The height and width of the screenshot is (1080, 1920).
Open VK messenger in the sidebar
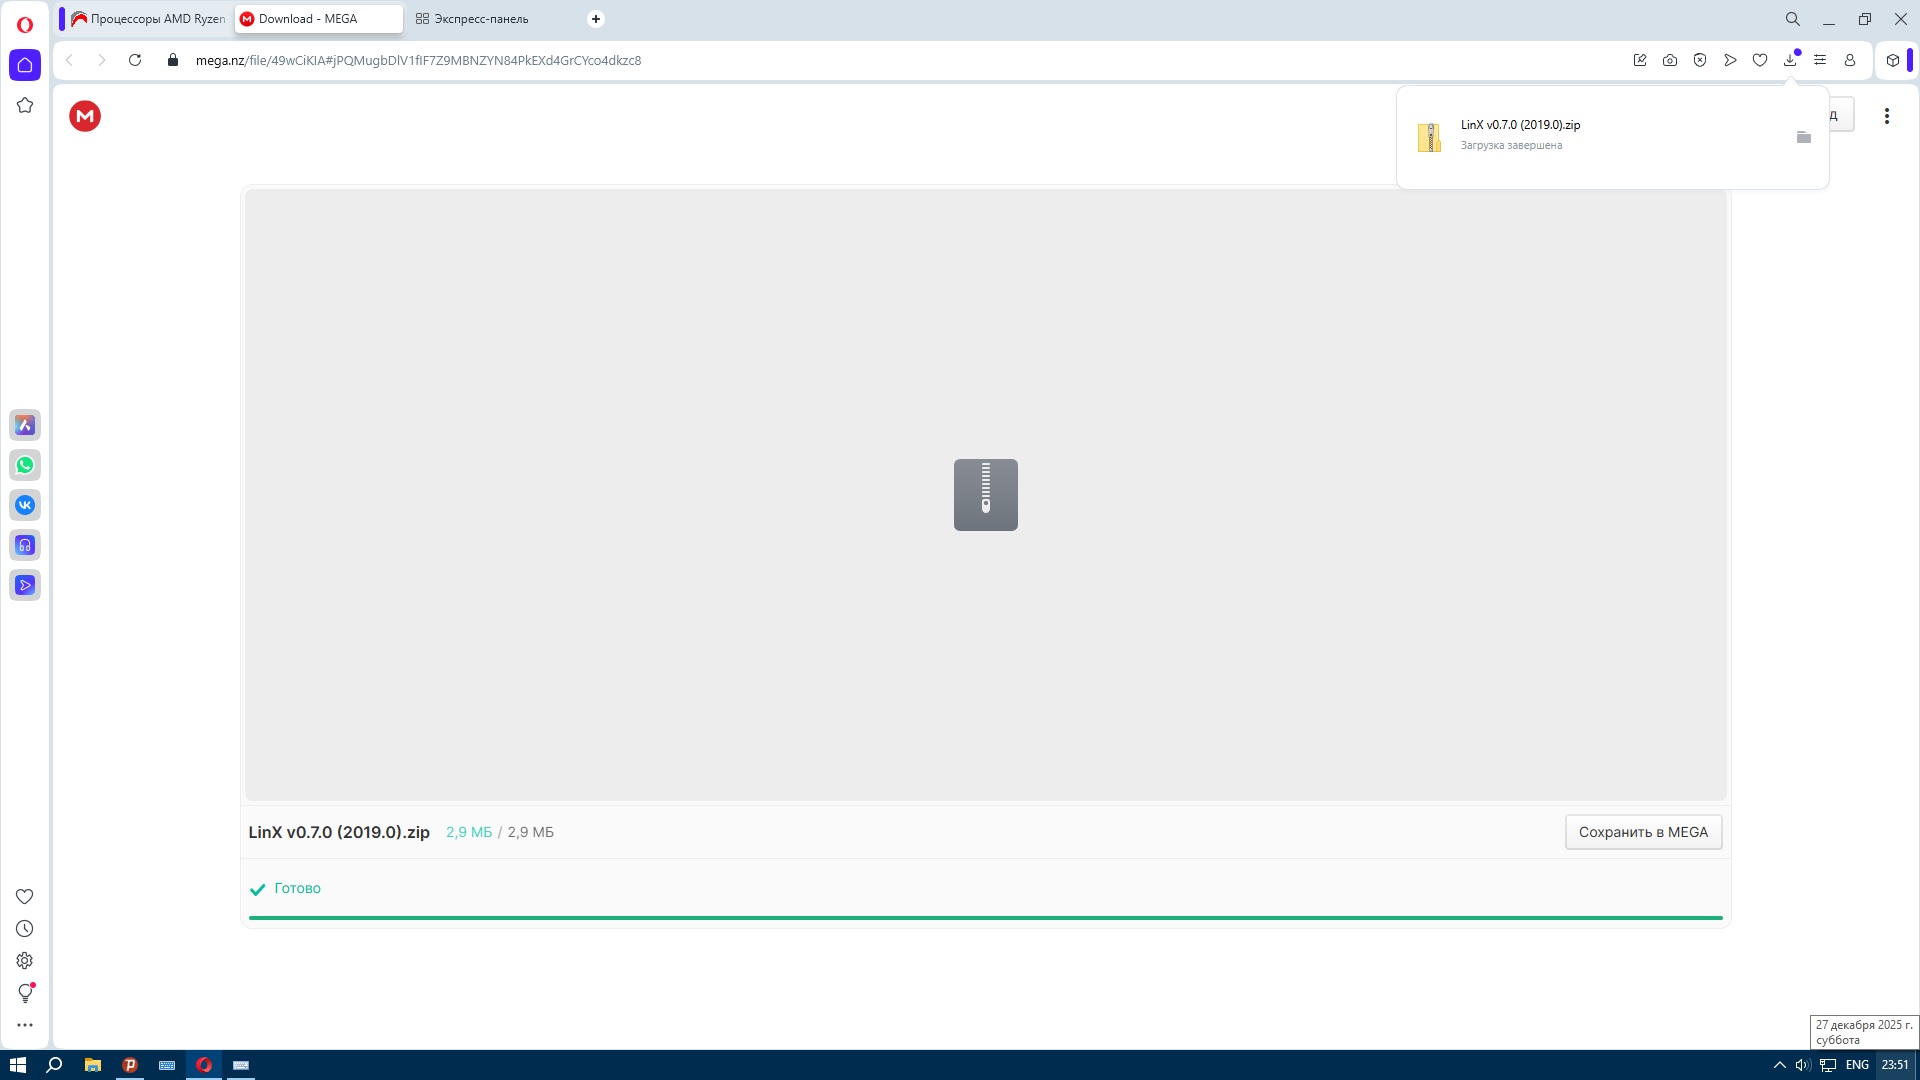click(x=24, y=505)
